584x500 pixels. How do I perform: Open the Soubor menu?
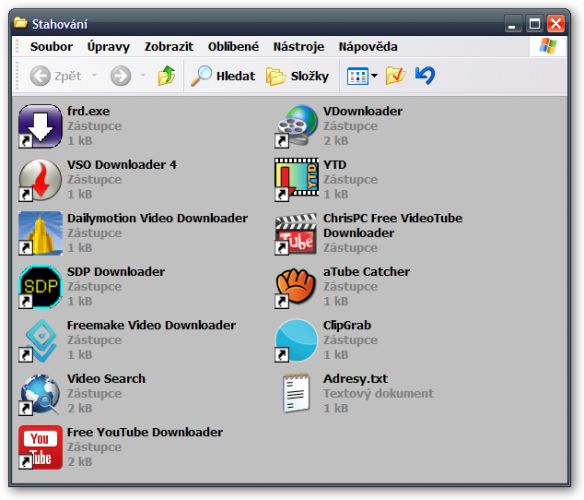(x=51, y=47)
